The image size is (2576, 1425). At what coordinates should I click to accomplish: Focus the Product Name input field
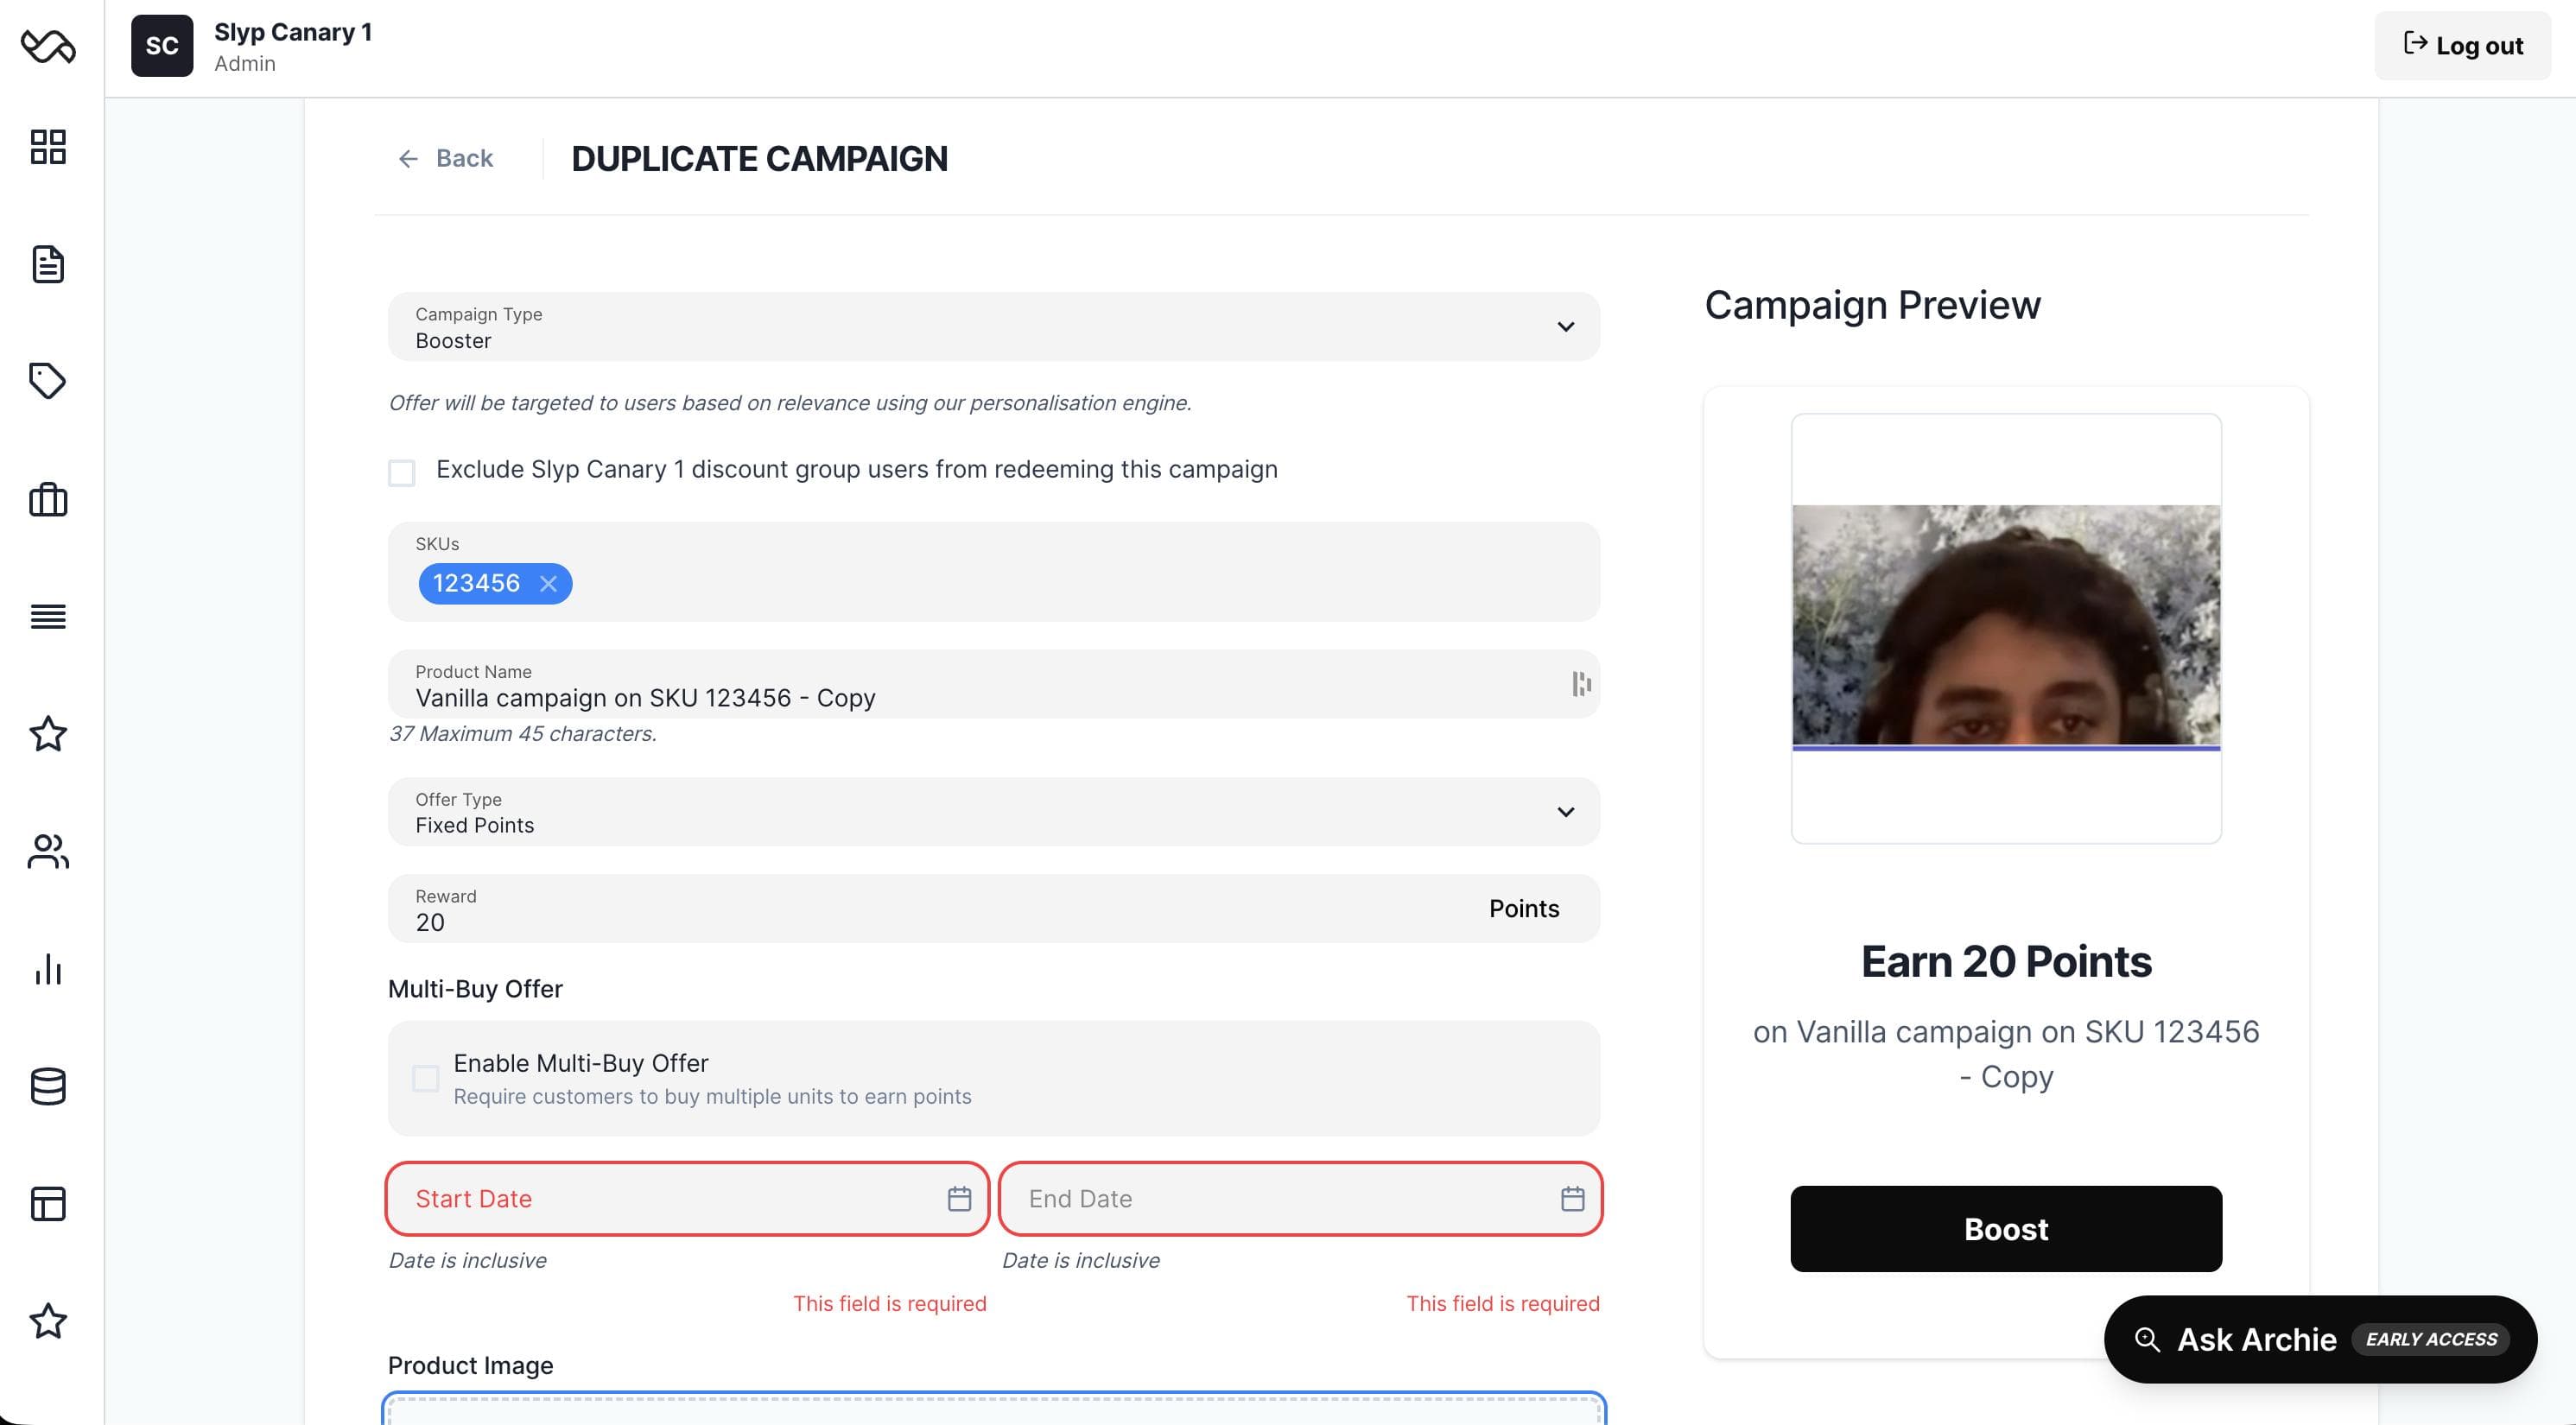click(993, 685)
